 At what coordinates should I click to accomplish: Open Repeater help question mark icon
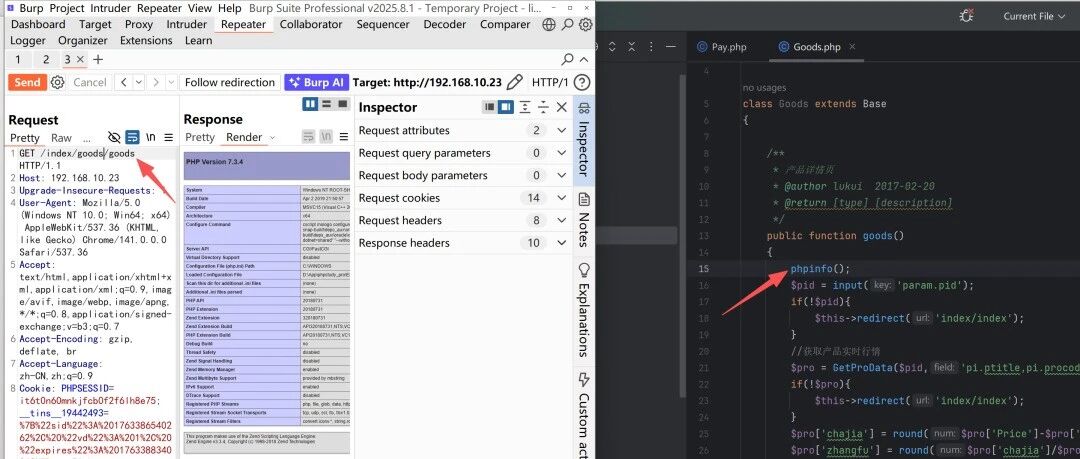click(x=582, y=83)
